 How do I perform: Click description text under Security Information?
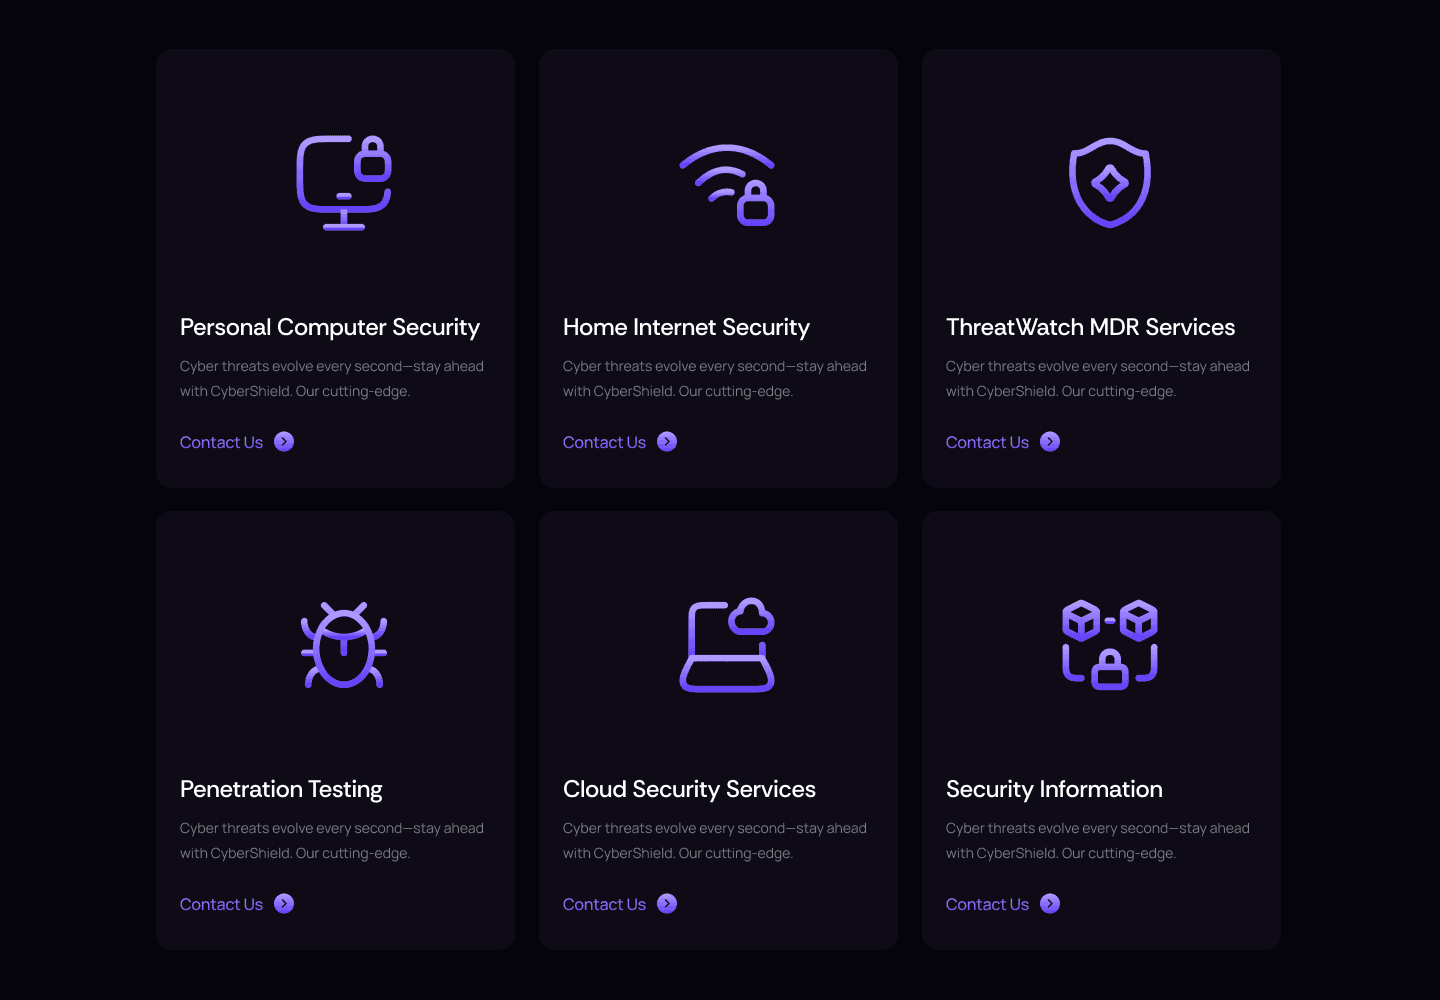[x=1098, y=841]
